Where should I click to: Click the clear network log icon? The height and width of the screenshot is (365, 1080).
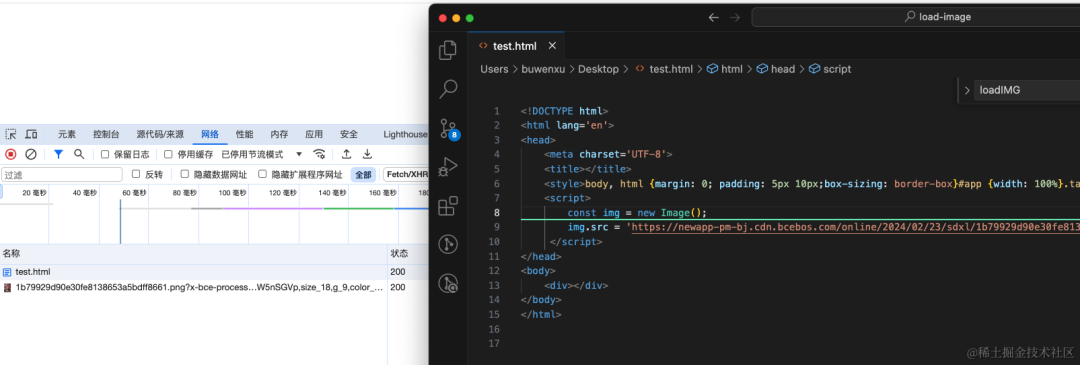coord(31,154)
